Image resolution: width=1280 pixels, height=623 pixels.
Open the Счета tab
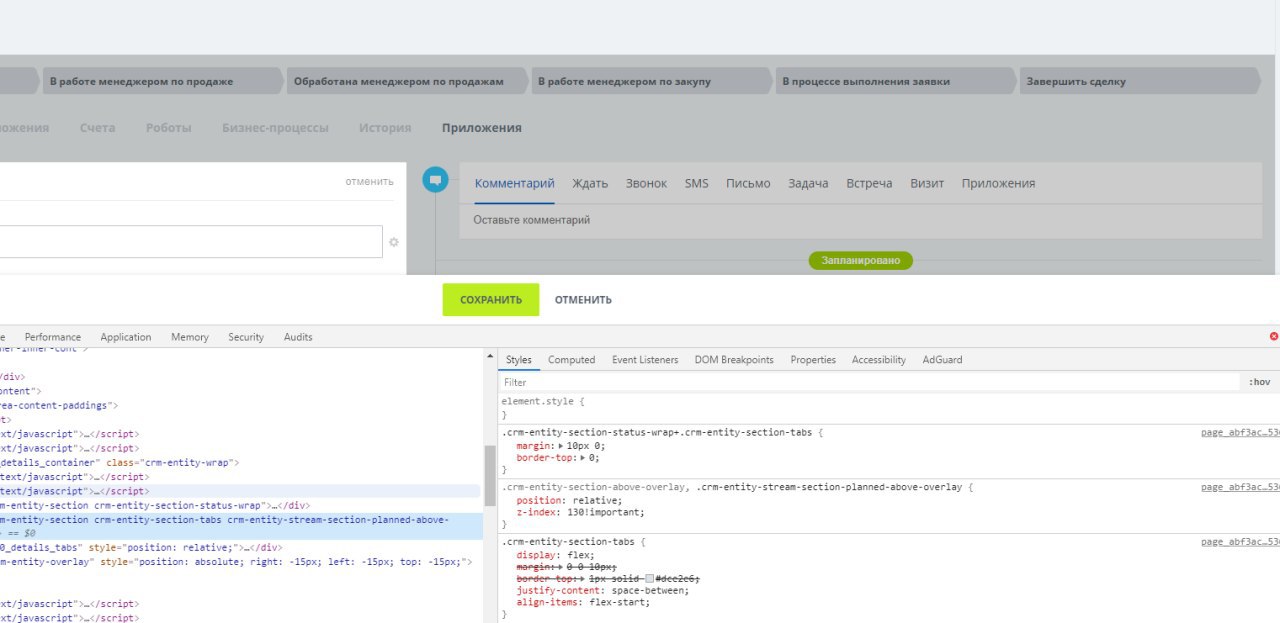(x=97, y=128)
